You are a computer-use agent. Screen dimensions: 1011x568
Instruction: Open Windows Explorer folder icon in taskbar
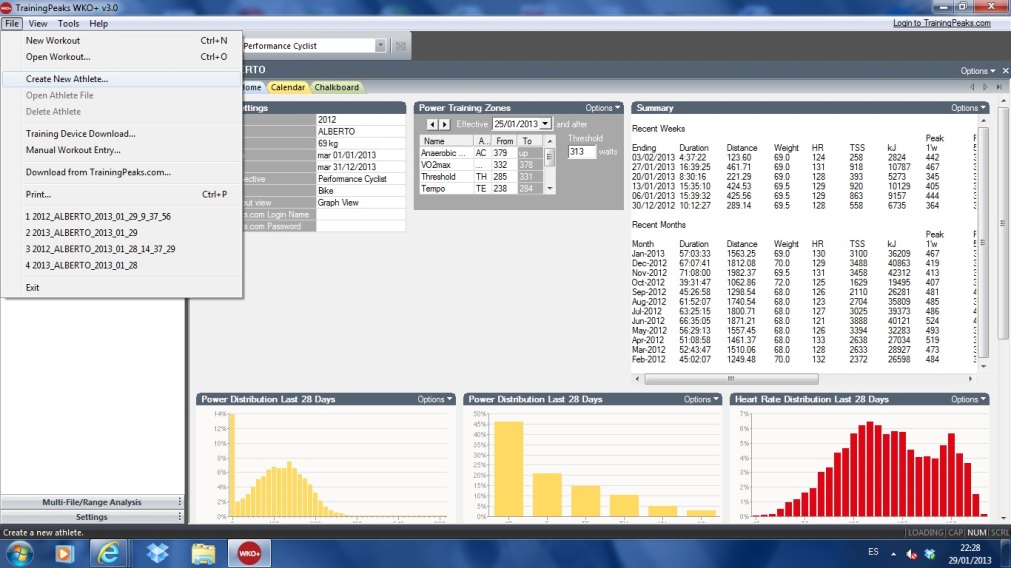pos(203,552)
